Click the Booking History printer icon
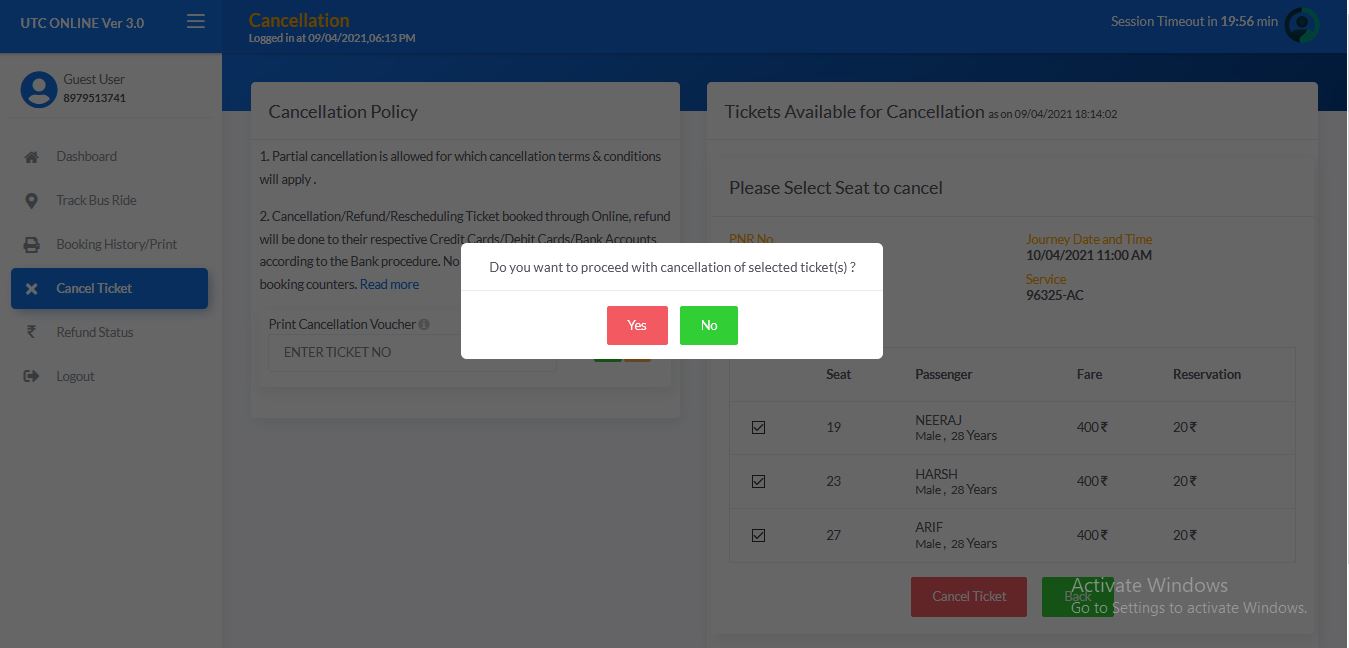 pyautogui.click(x=32, y=245)
